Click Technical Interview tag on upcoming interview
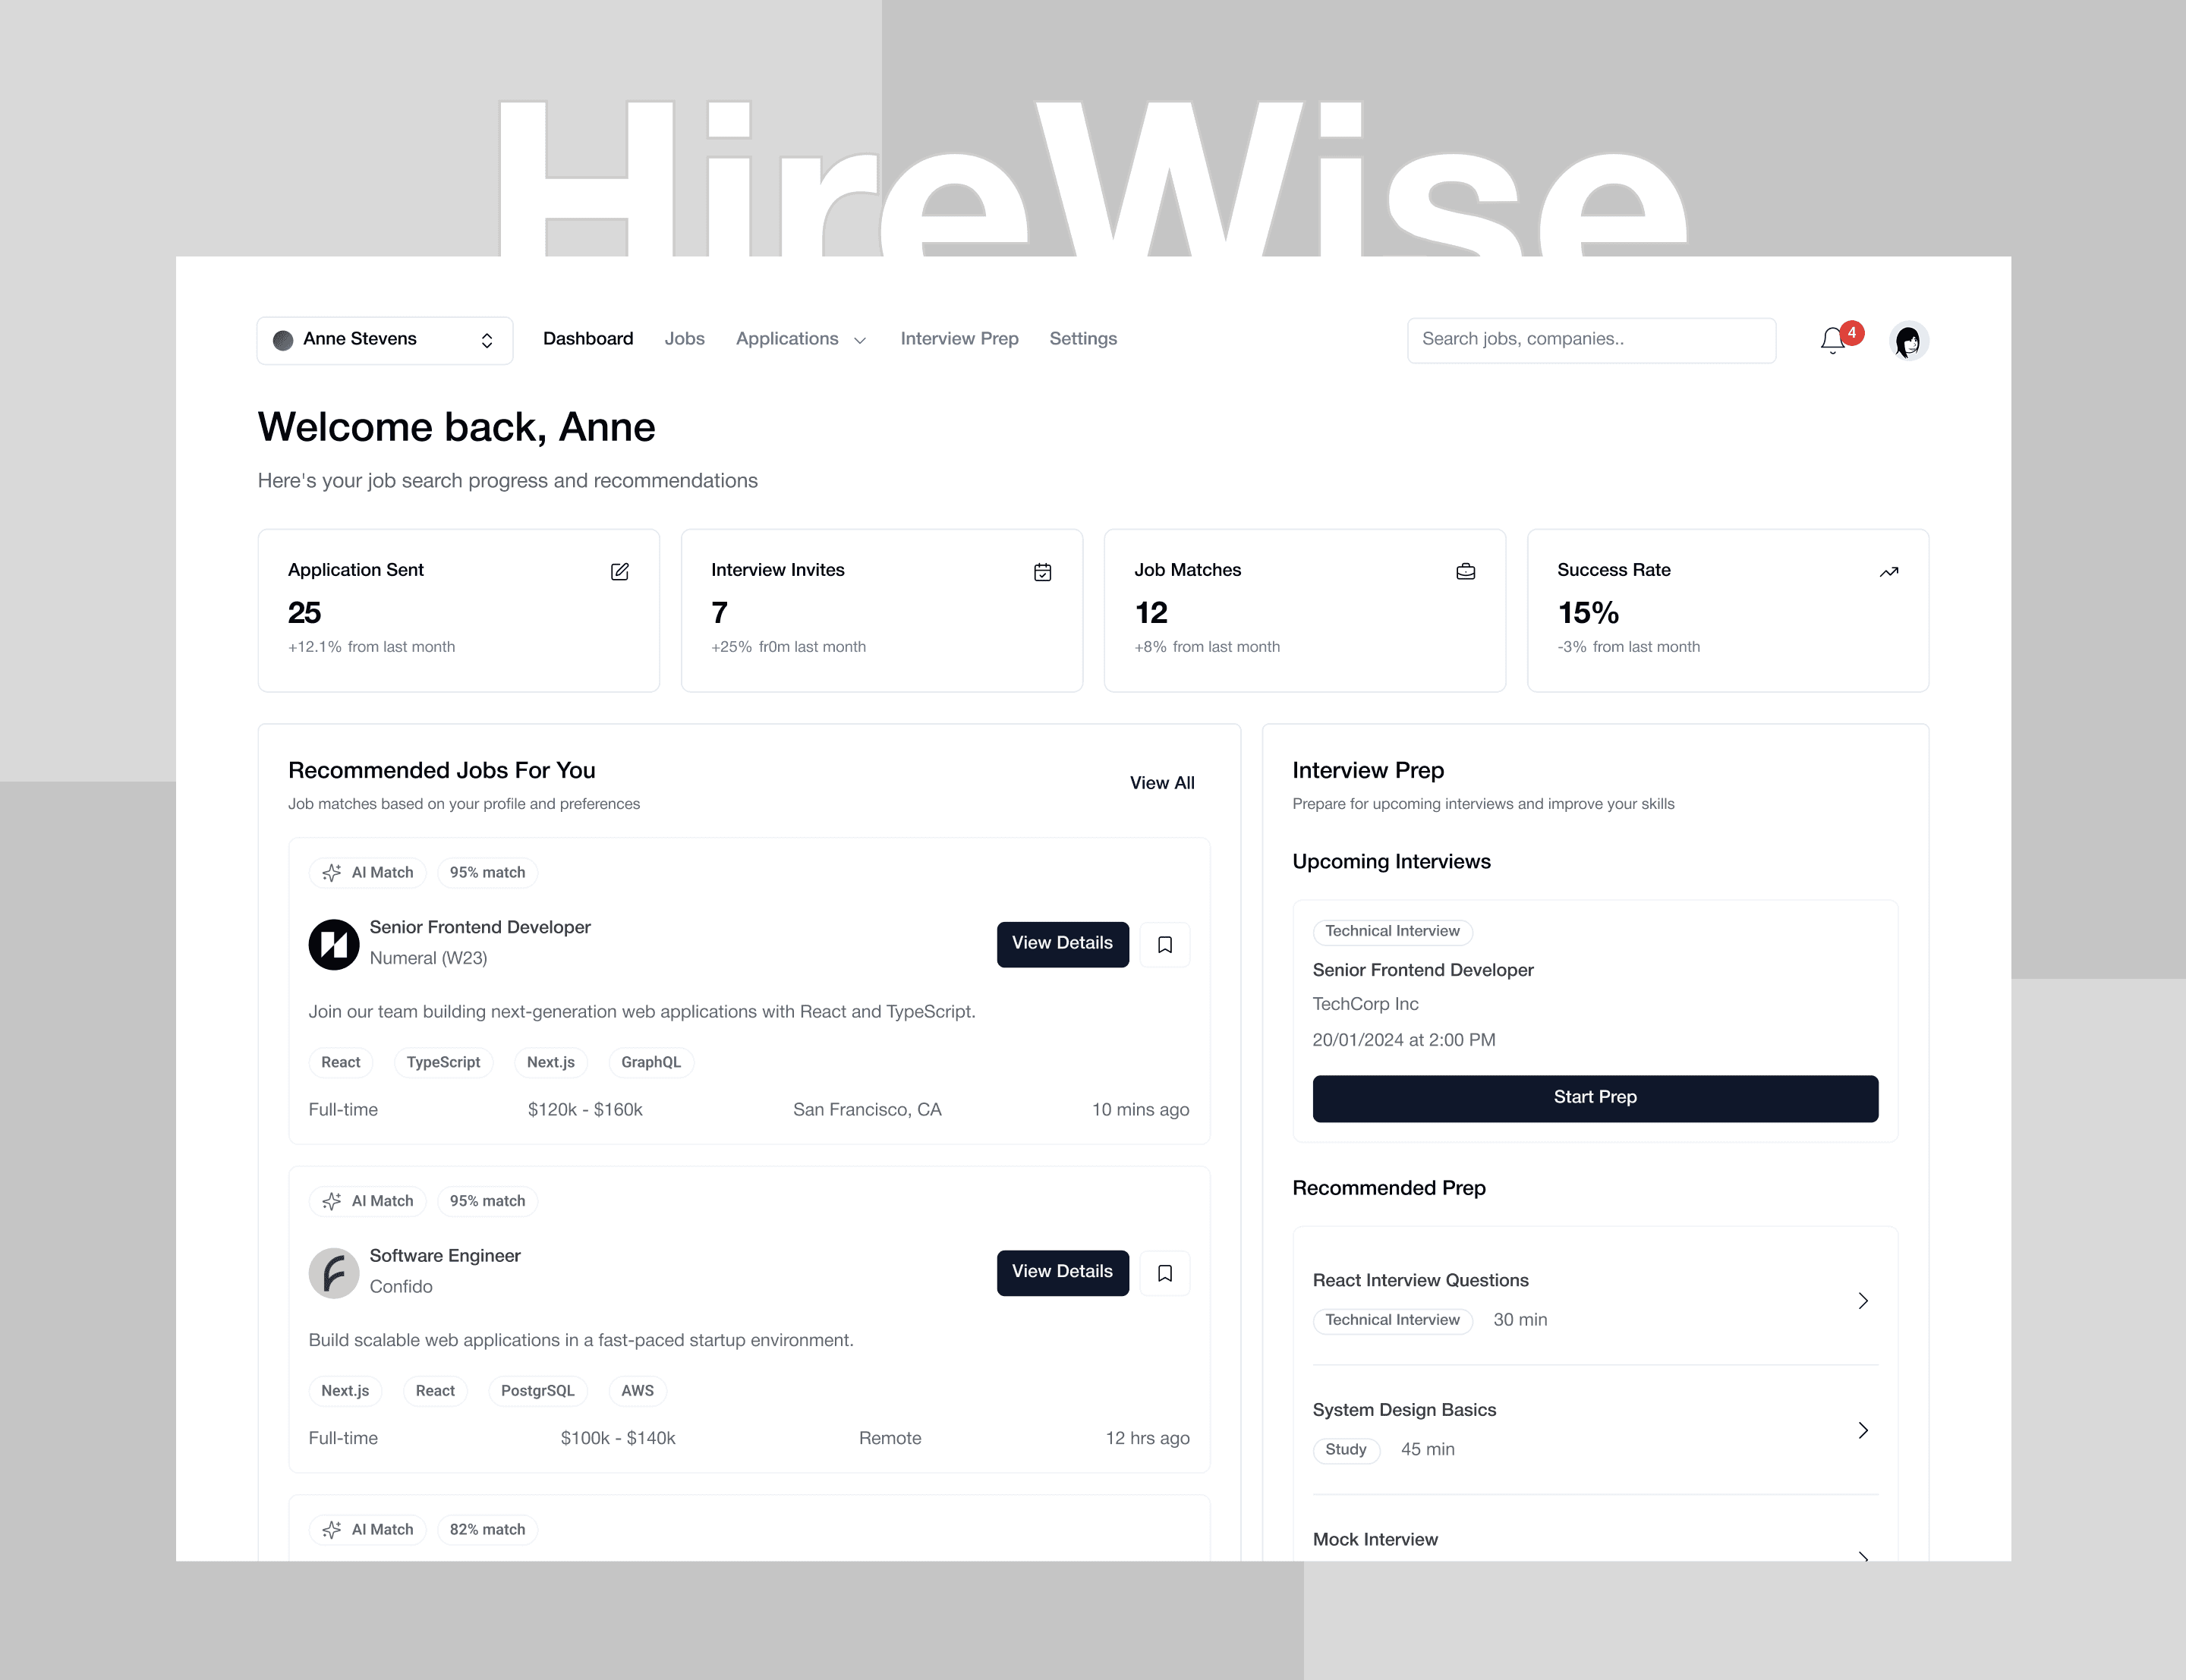Screen dimensions: 2186x1680 [1392, 931]
